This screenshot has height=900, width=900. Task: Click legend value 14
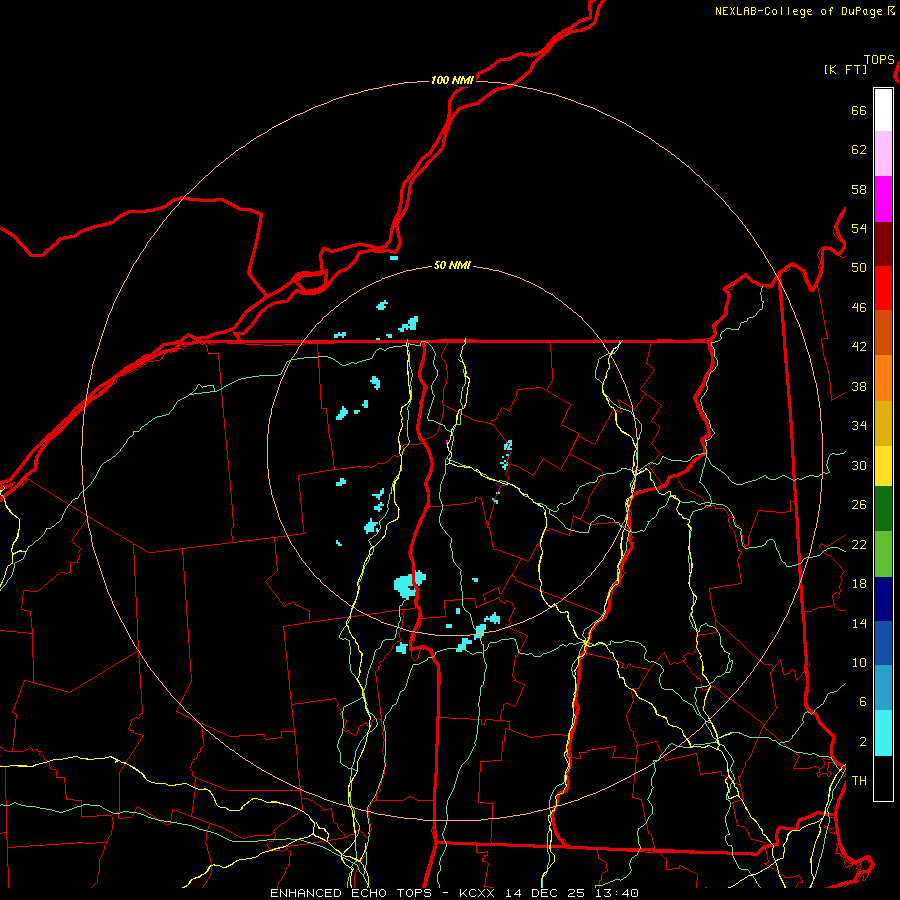tap(859, 623)
